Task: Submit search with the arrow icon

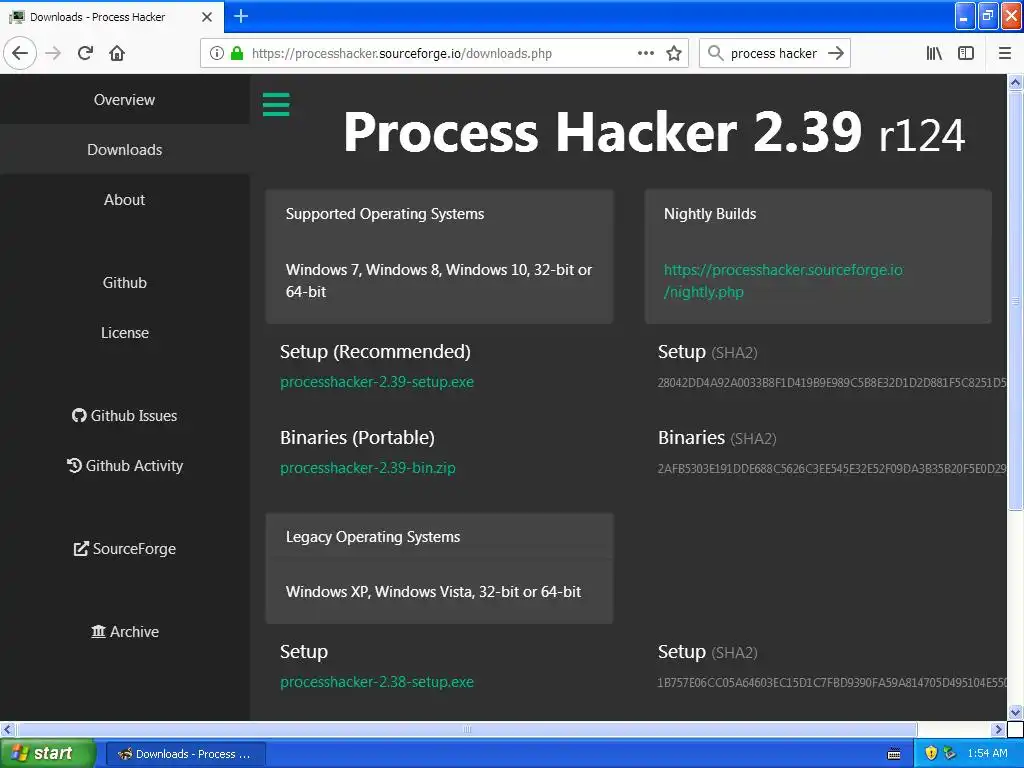Action: point(836,53)
